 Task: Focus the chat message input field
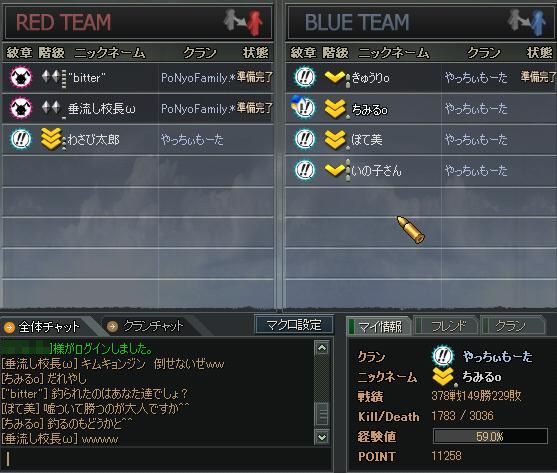pos(166,459)
